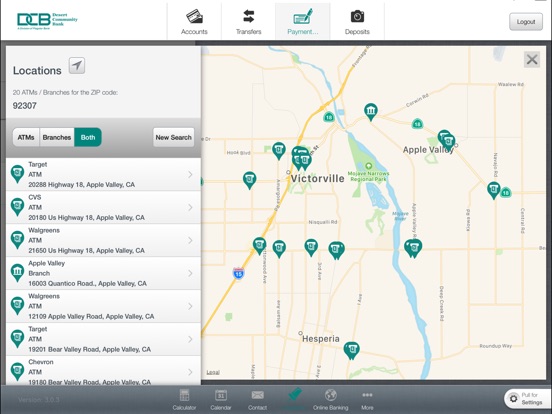This screenshot has height=414, width=552.
Task: Expand chevron for Target 20288 Highway 18
Action: pyautogui.click(x=190, y=175)
